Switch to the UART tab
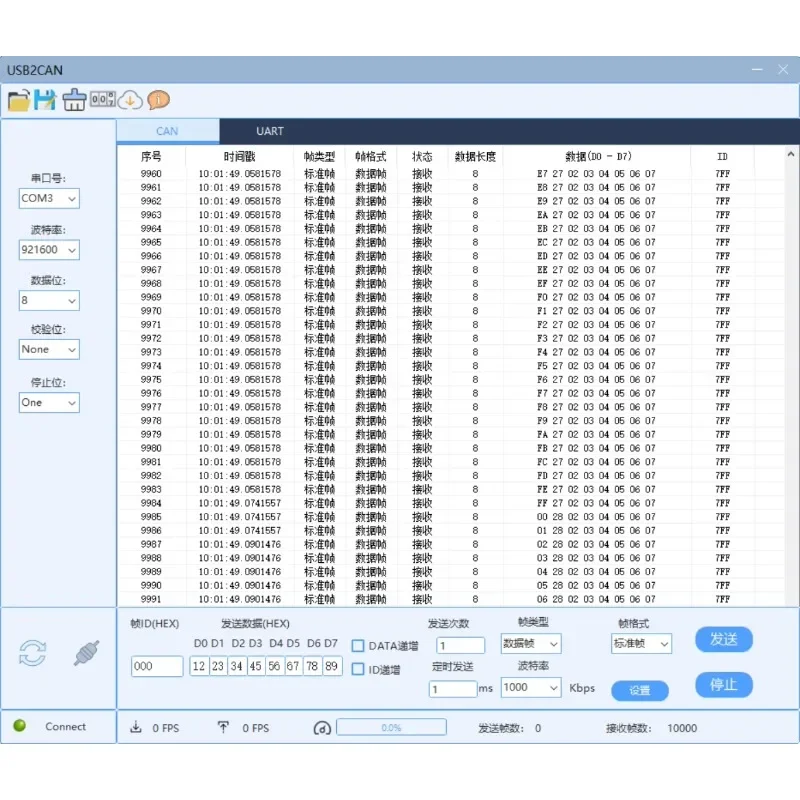The height and width of the screenshot is (800, 800). tap(270, 131)
